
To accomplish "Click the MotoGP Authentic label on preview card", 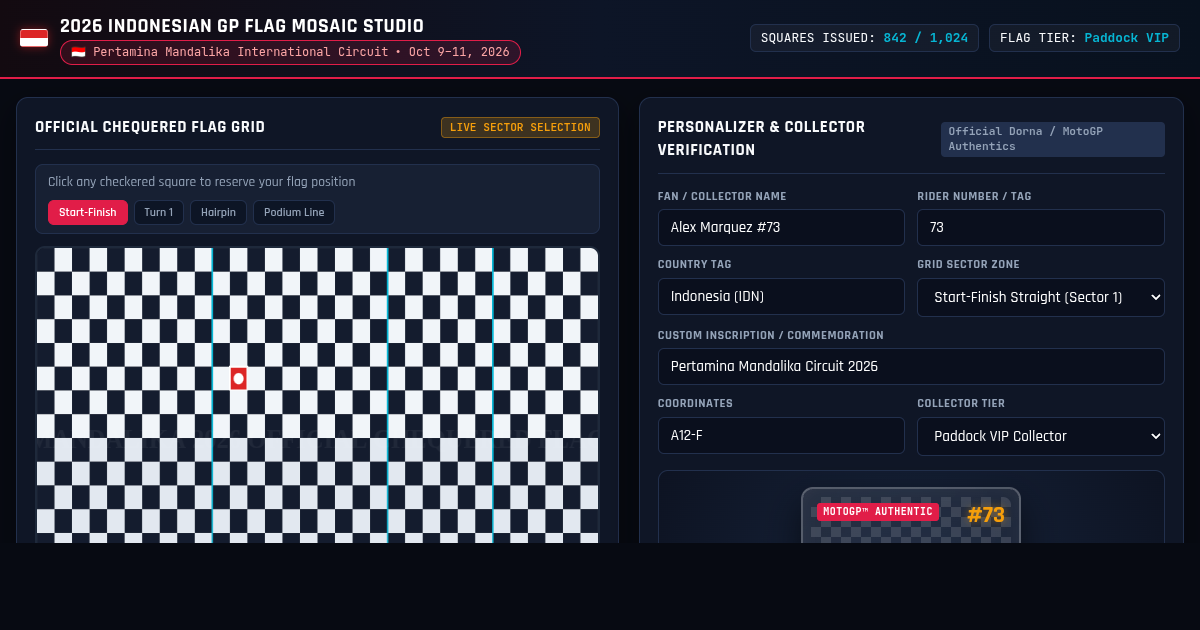I will [878, 512].
